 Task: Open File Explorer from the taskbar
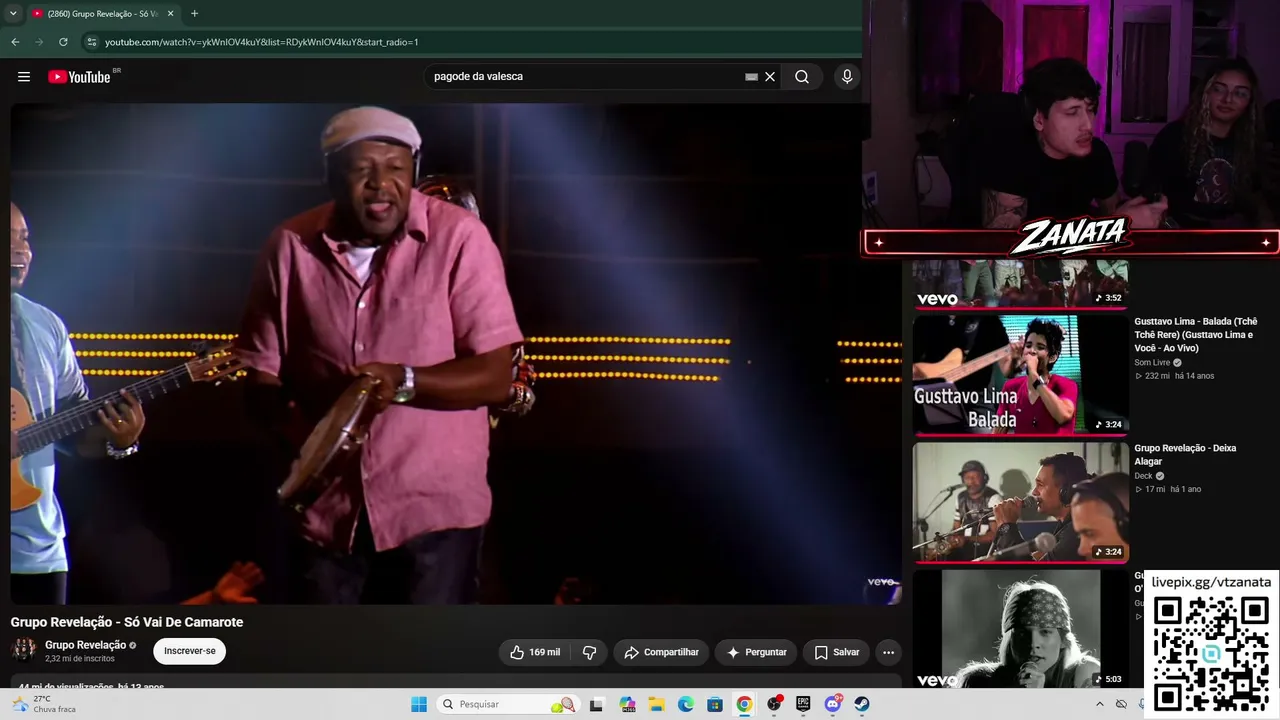[x=657, y=704]
